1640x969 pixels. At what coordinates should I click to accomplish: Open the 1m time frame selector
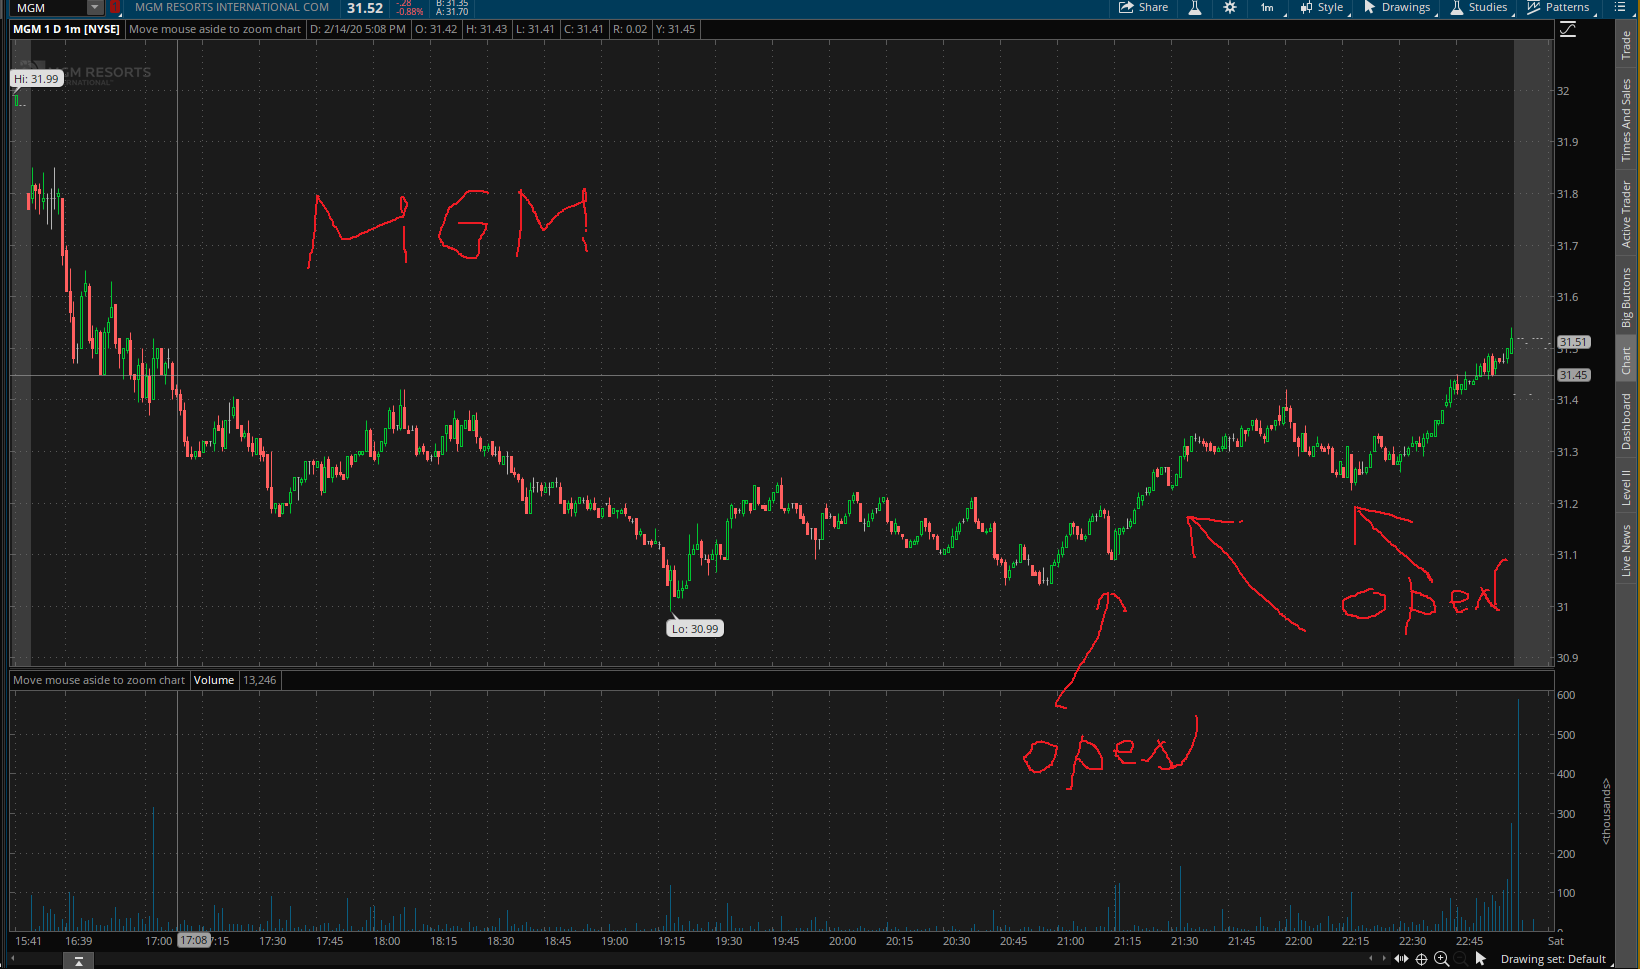[1268, 7]
